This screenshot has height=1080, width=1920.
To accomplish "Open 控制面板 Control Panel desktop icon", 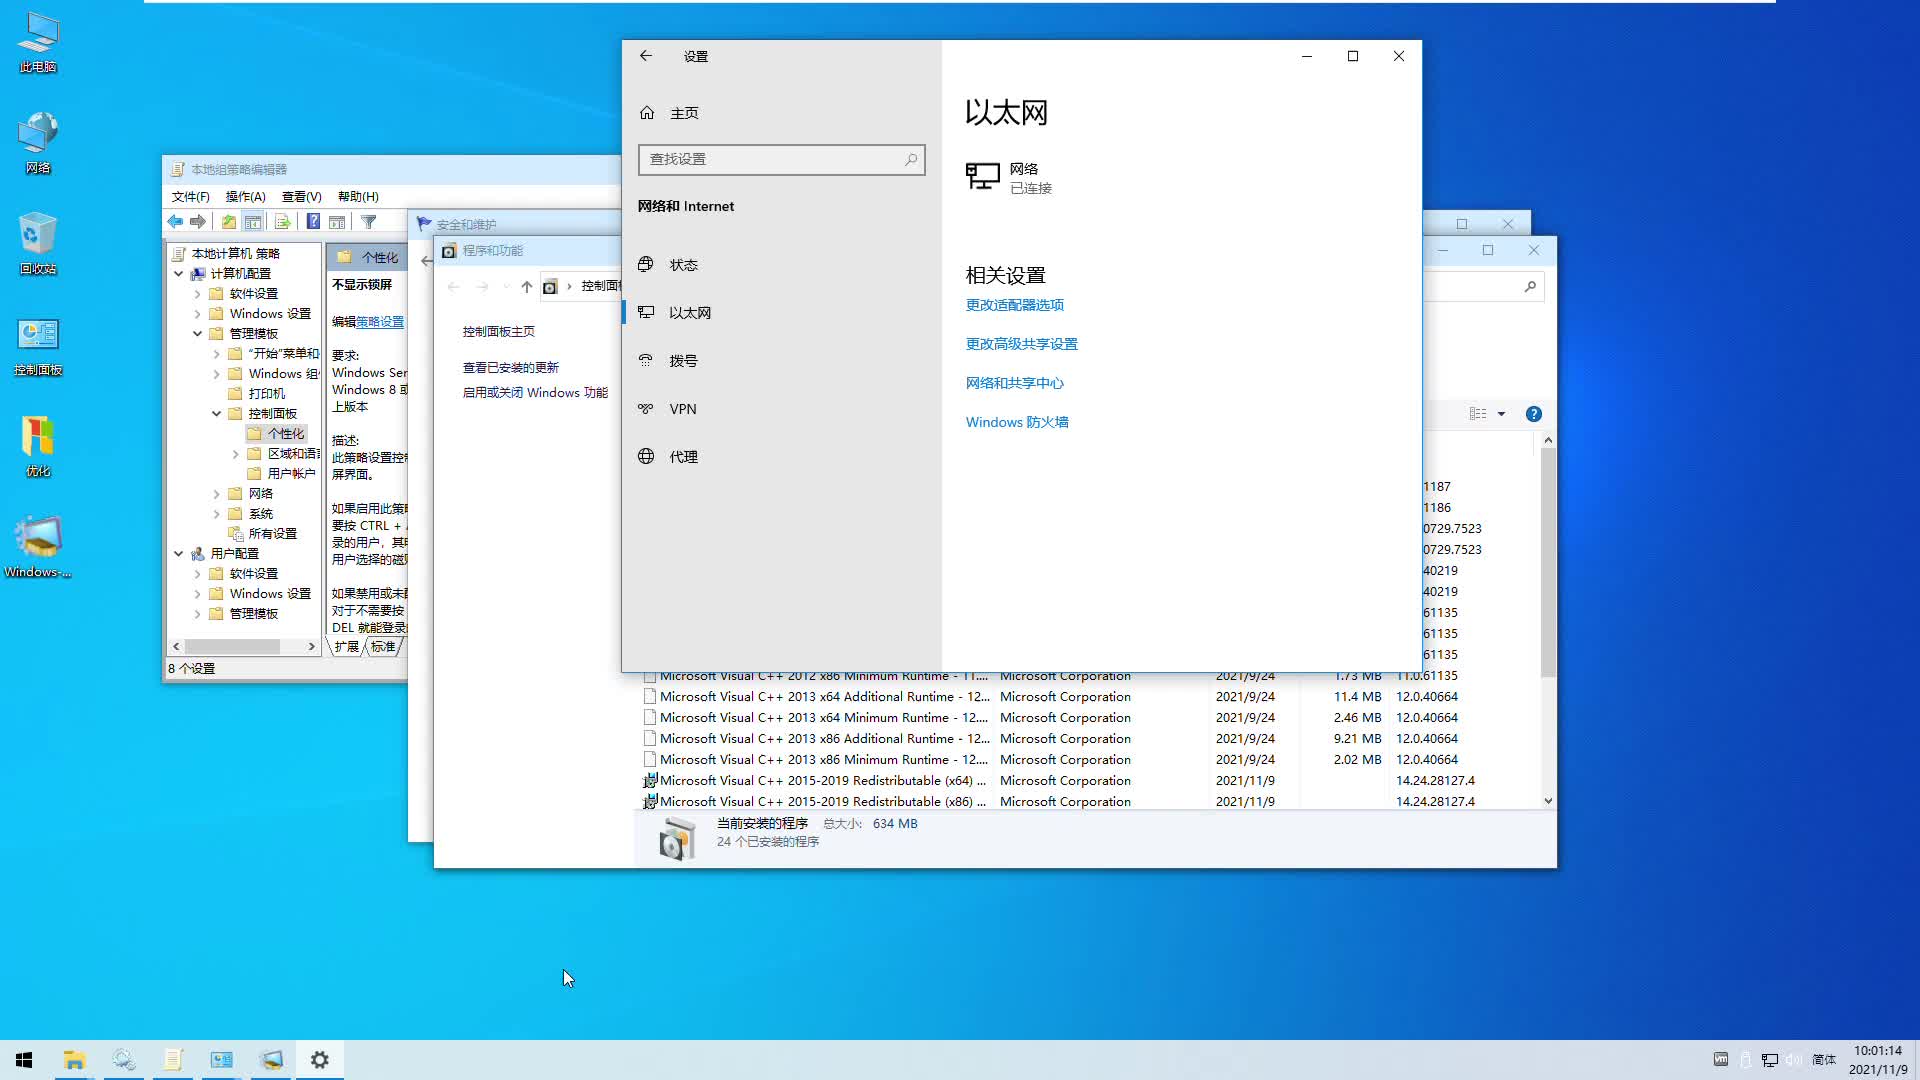I will [x=38, y=346].
